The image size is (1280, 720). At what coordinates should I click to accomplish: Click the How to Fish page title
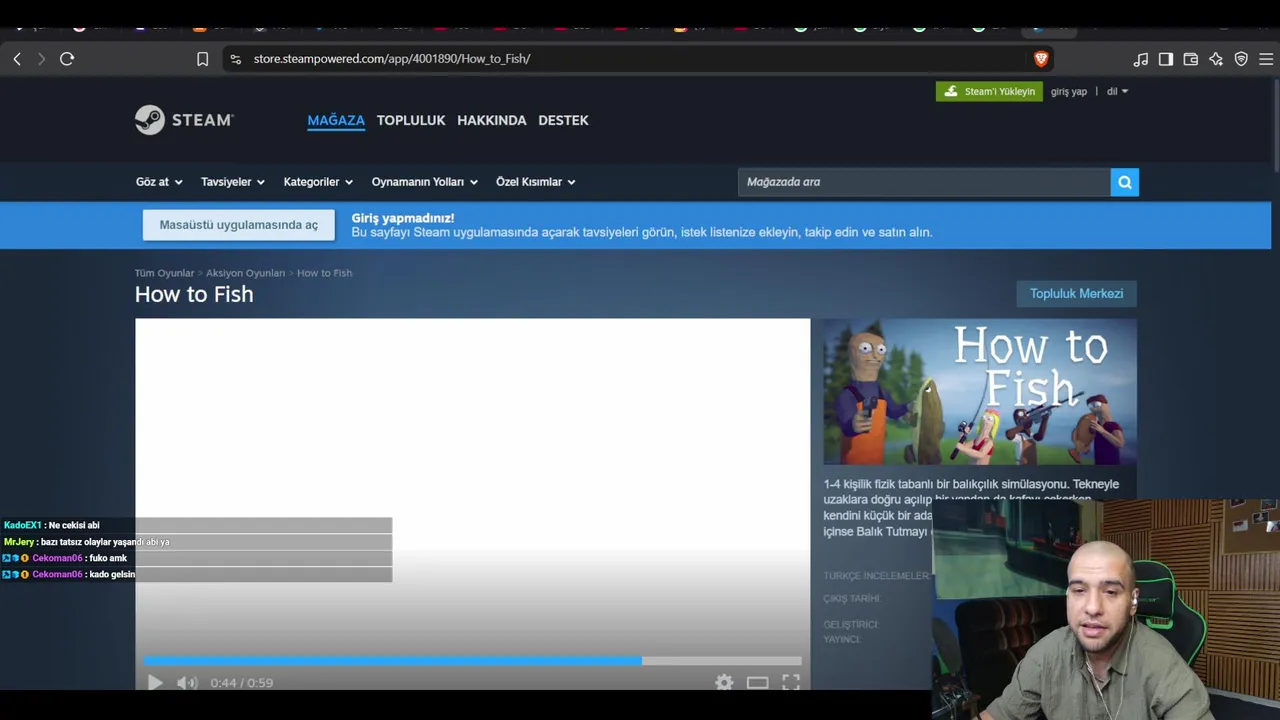tap(194, 294)
